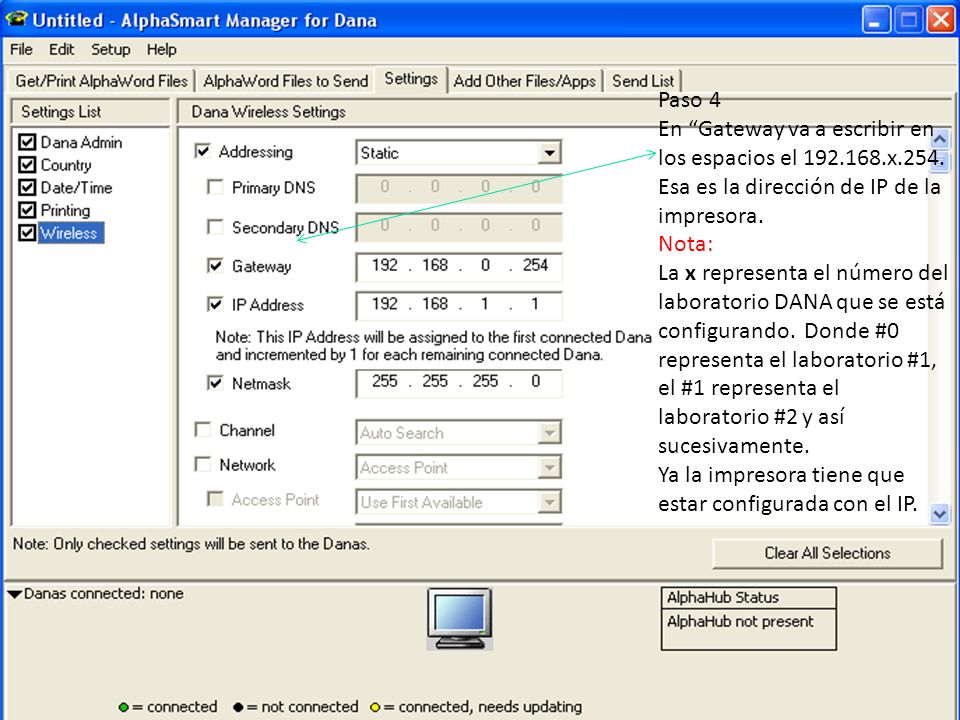Uncheck the Netmask checkbox

point(216,383)
